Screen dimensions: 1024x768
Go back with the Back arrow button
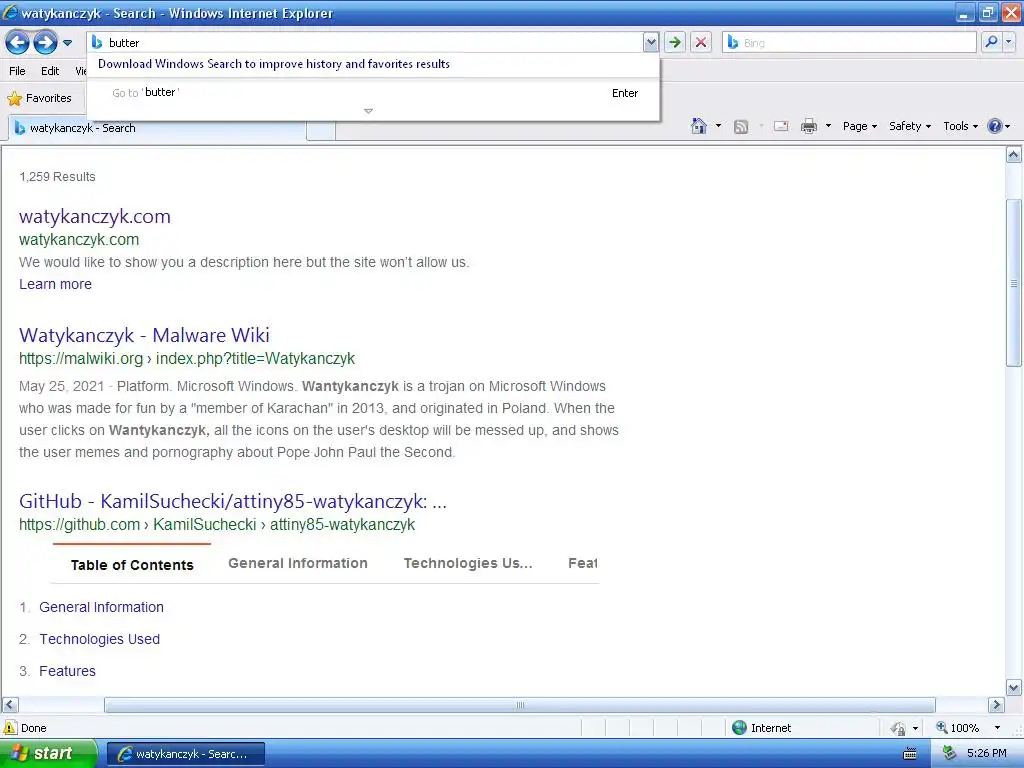18,43
